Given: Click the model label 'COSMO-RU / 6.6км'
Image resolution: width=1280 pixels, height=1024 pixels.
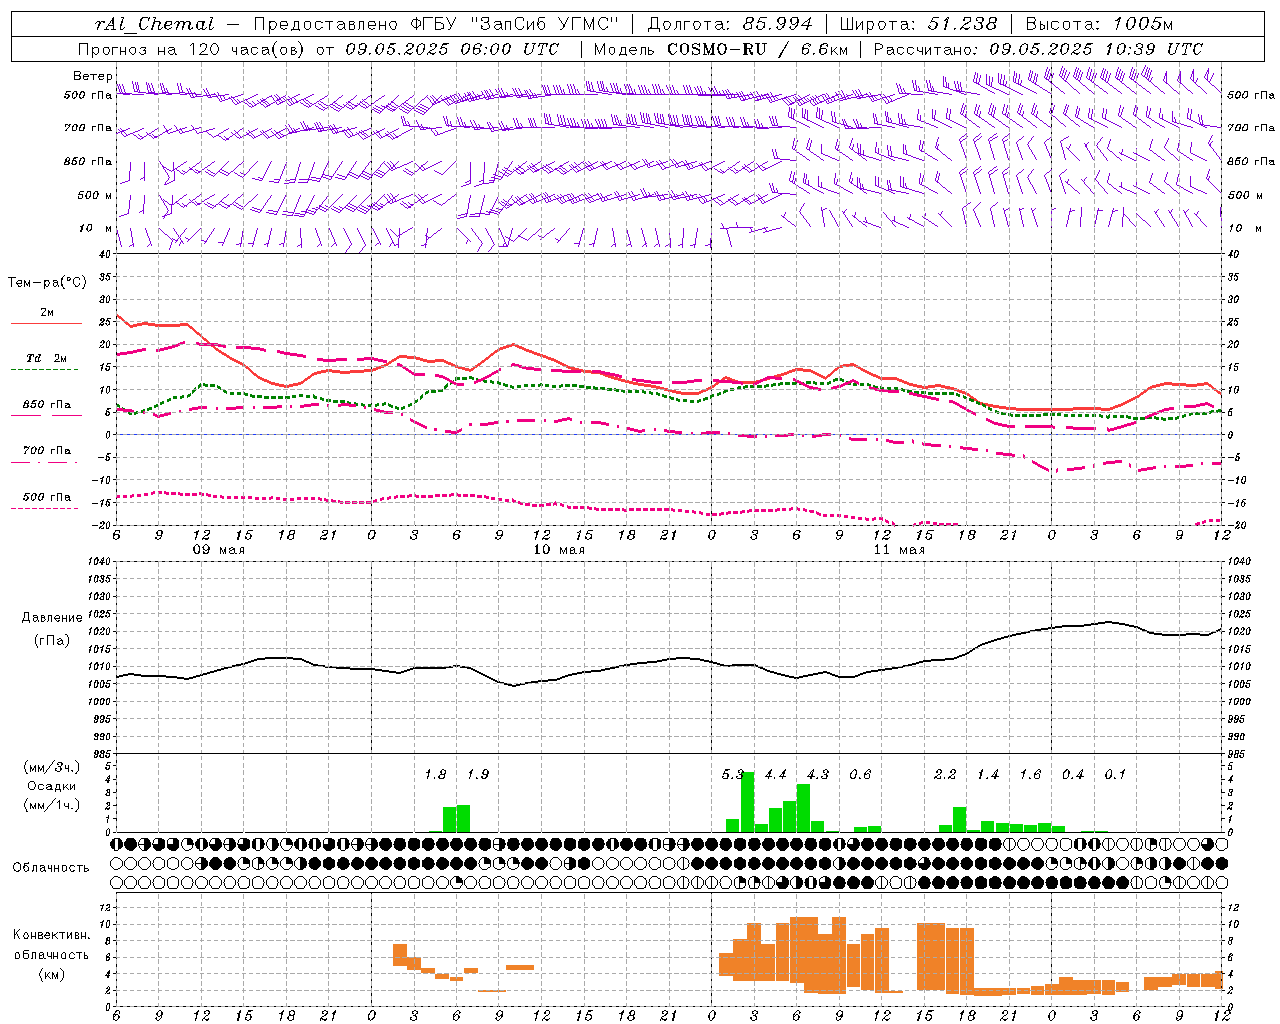Looking at the screenshot, I should [757, 49].
